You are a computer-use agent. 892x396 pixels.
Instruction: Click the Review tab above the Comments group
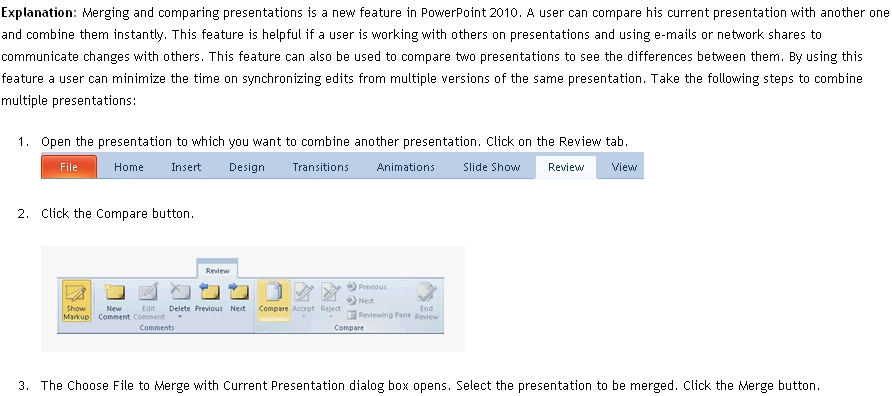click(217, 270)
